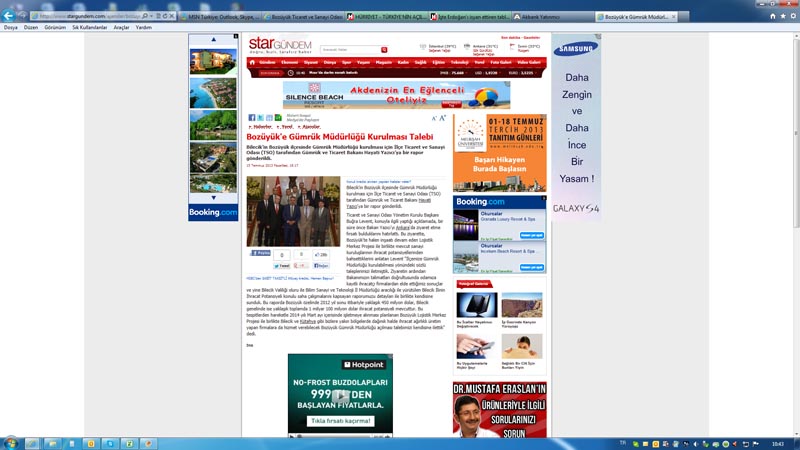Share article on Facebook icon
The image size is (800, 450).
pos(252,118)
